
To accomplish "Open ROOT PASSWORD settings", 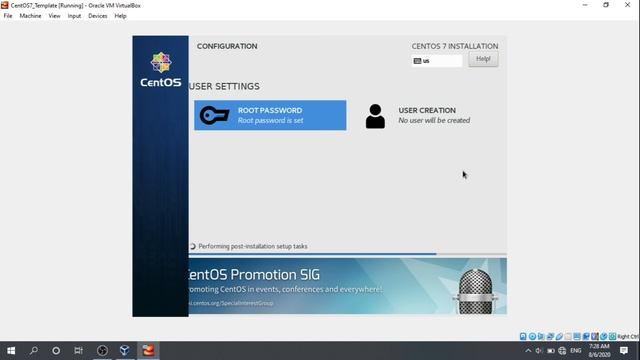I will pyautogui.click(x=270, y=115).
